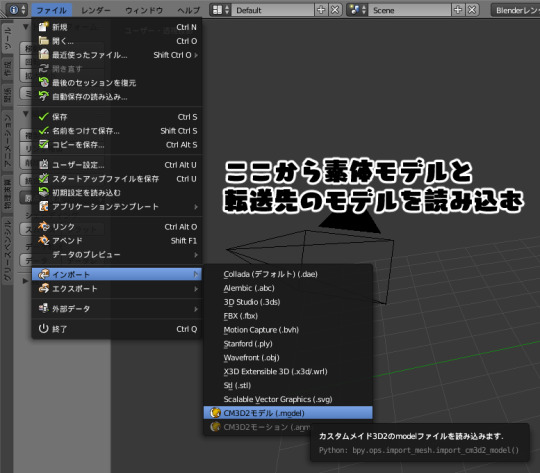Click the Default layout name field
540x473 pixels.
pos(273,10)
